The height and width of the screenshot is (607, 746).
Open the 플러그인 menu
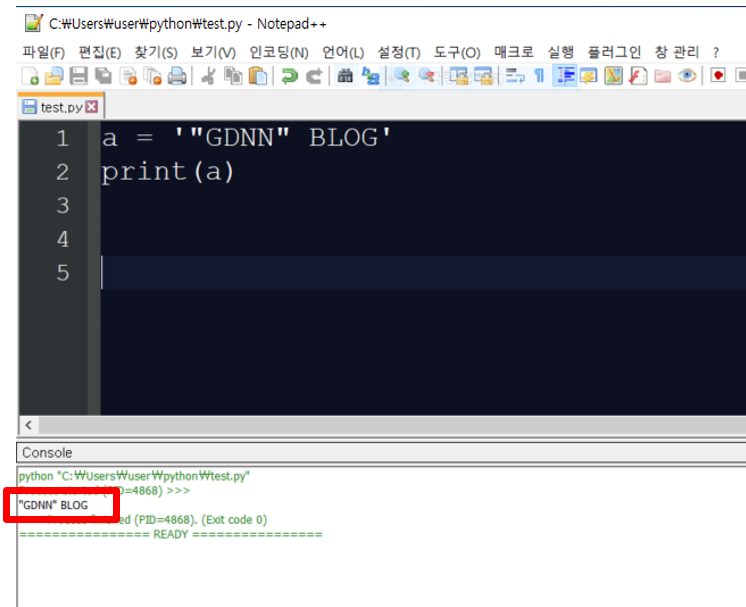pyautogui.click(x=614, y=52)
